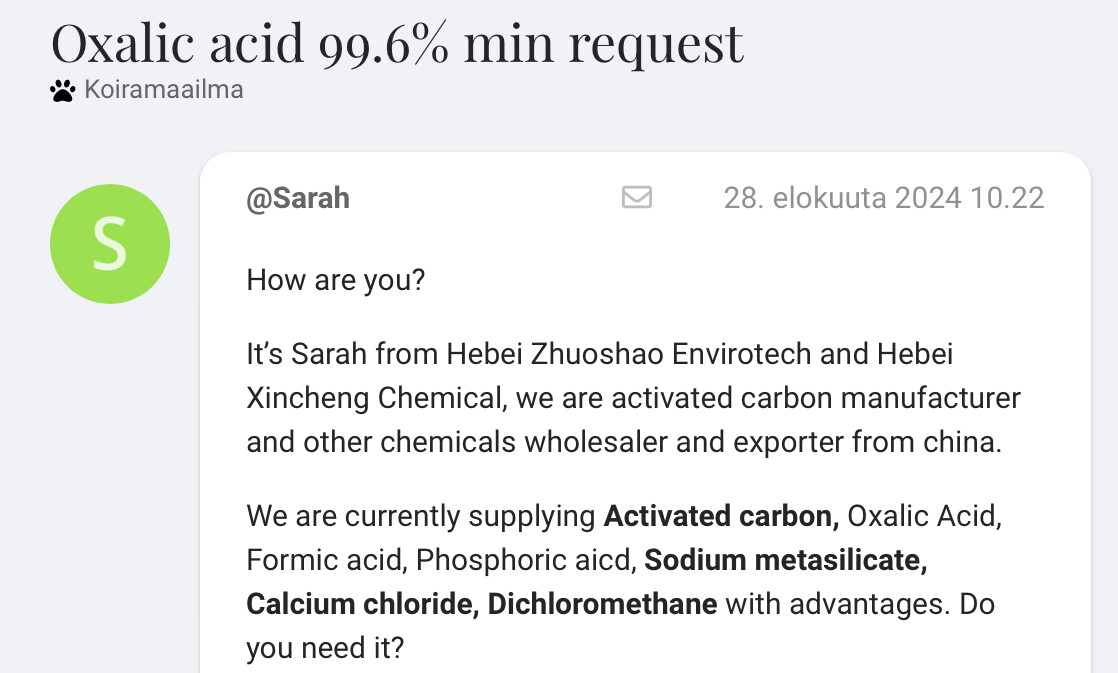Click Sarah's green S avatar

tap(110, 244)
